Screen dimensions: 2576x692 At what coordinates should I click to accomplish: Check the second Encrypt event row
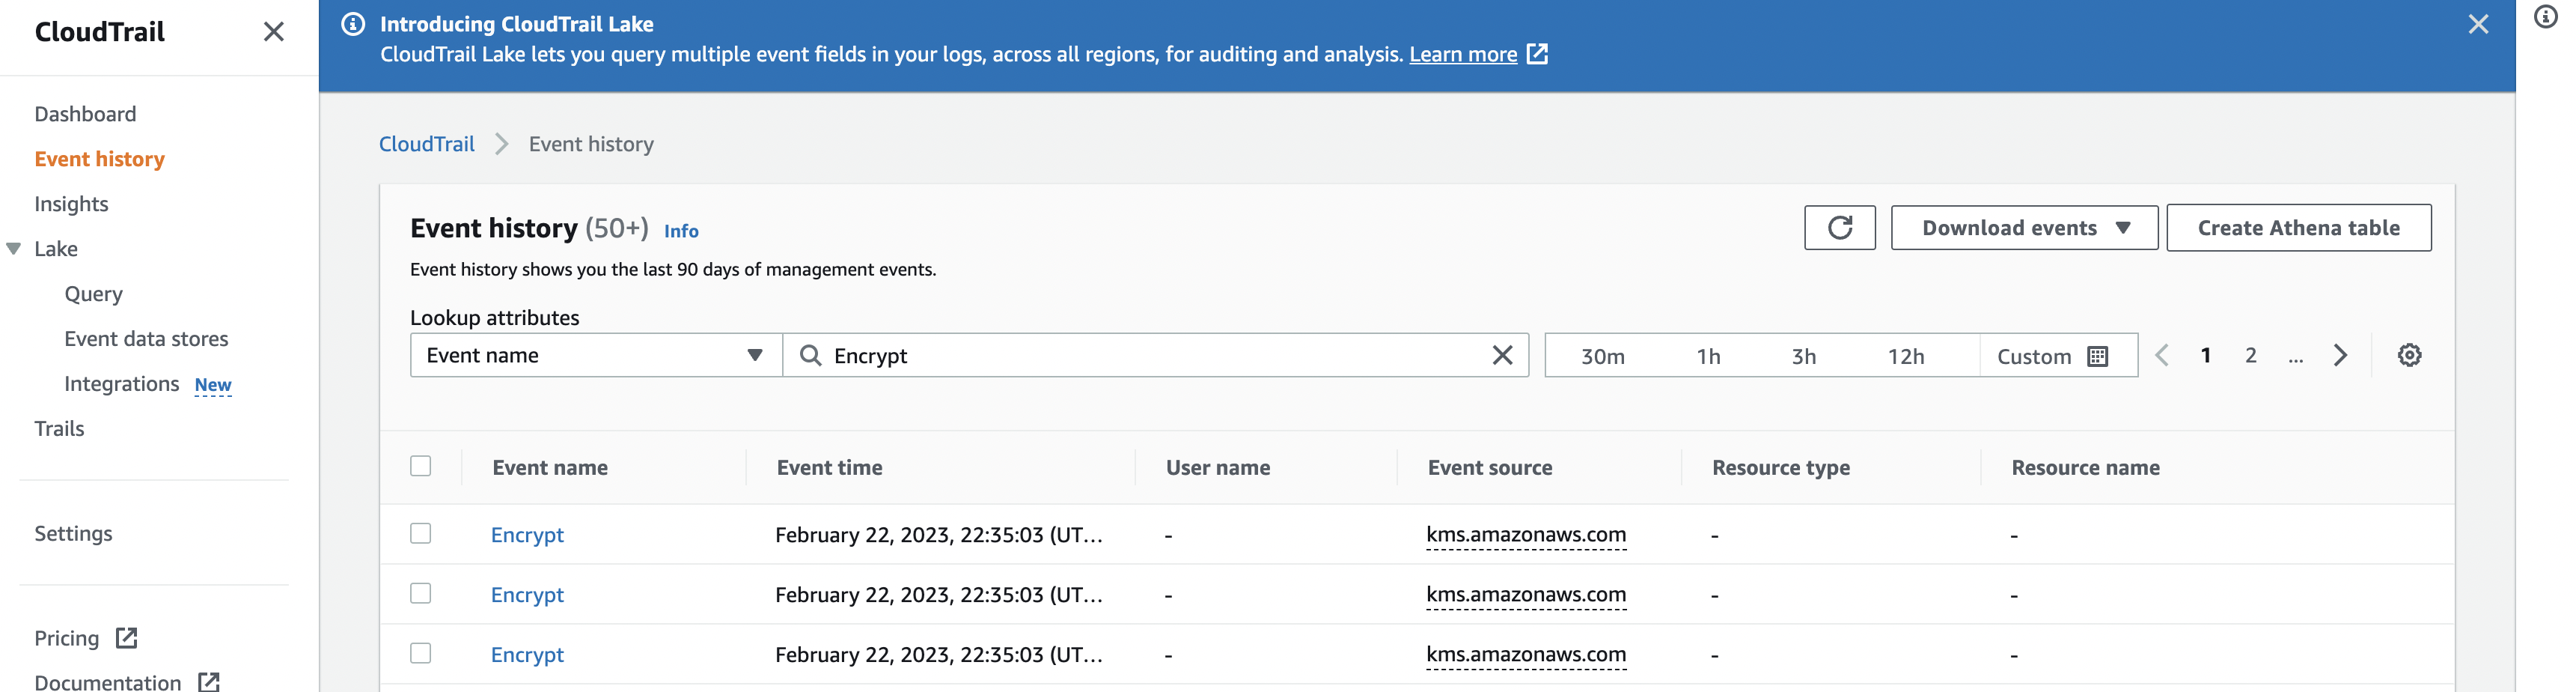pos(421,594)
